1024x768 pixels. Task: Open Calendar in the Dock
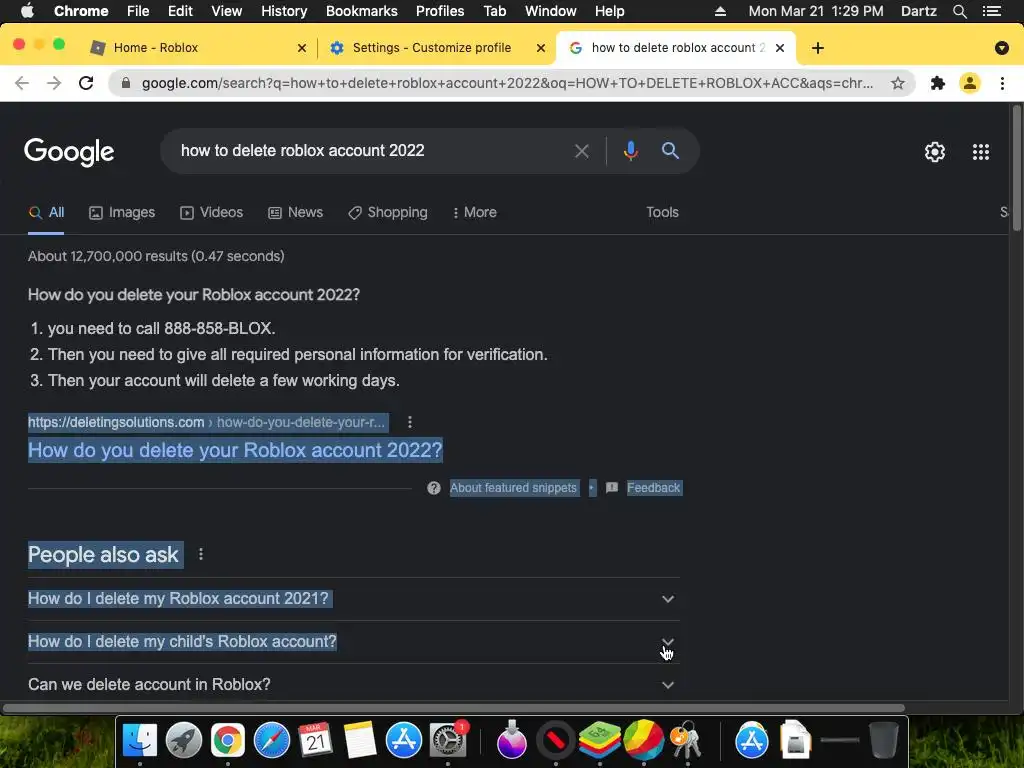point(315,740)
